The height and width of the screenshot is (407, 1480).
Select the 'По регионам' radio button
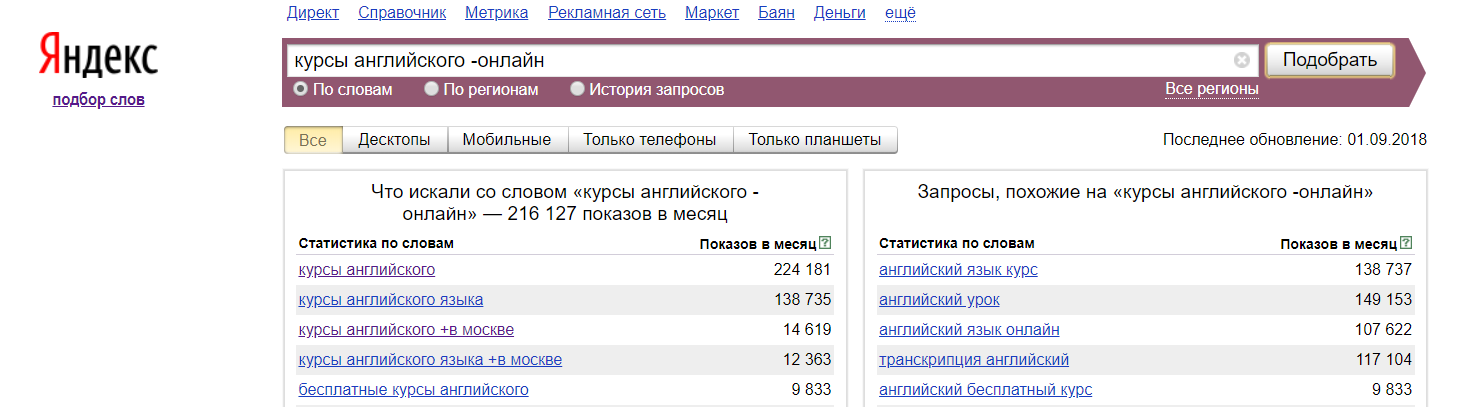pyautogui.click(x=431, y=89)
